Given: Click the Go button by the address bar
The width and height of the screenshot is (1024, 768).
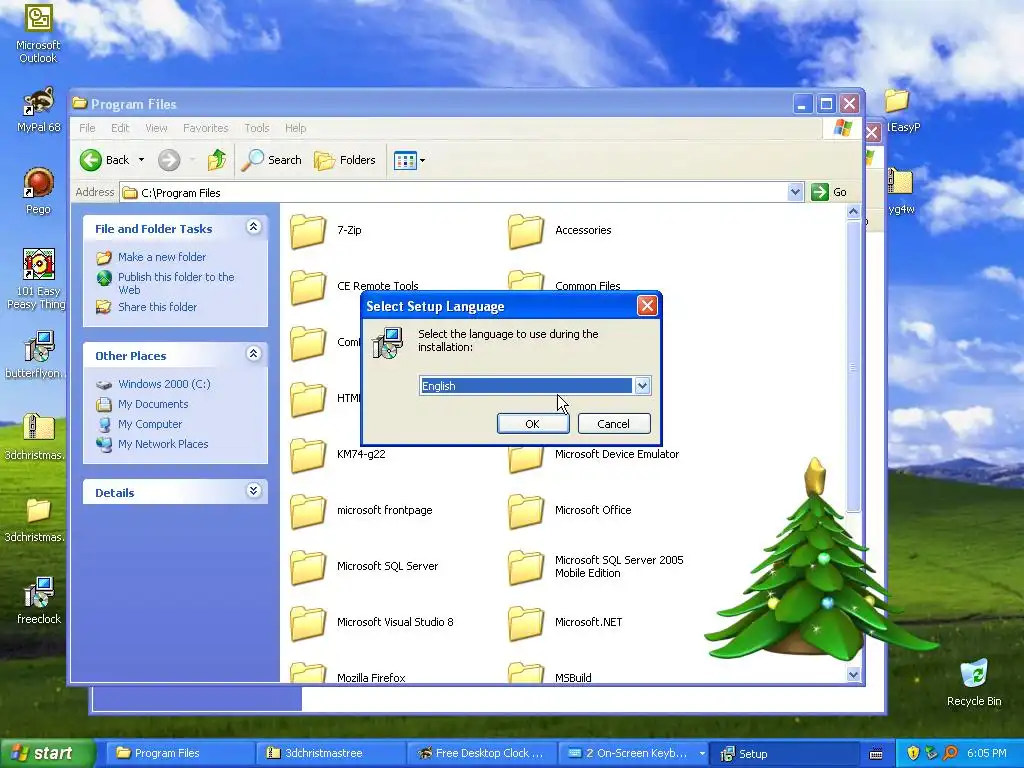Looking at the screenshot, I should [829, 193].
